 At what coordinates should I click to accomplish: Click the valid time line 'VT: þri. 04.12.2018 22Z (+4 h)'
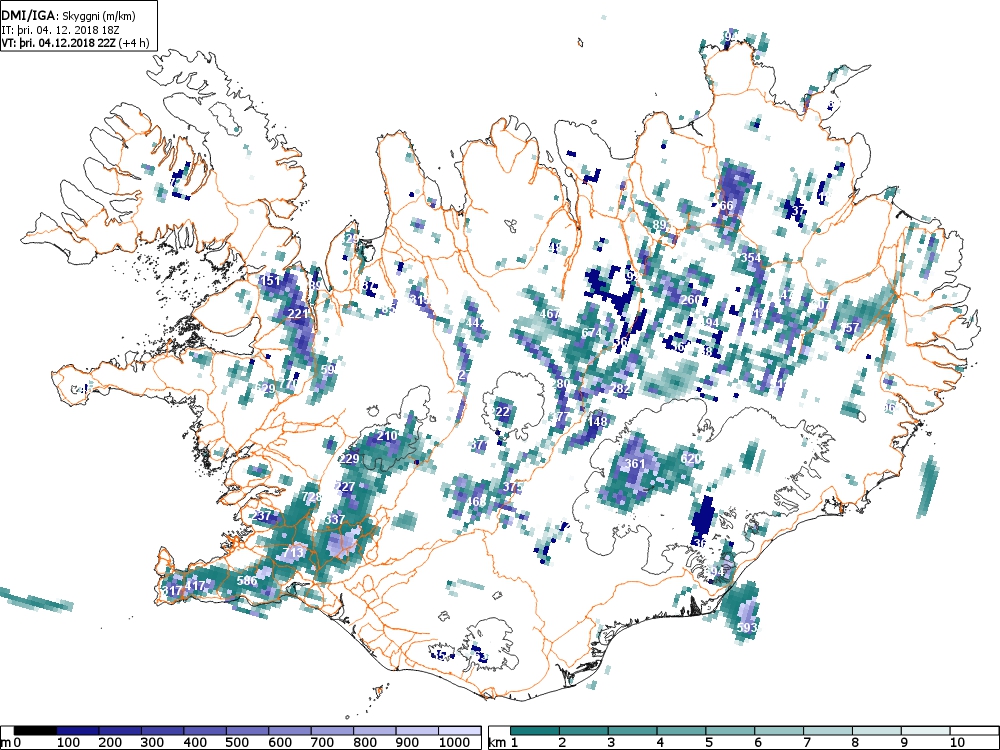(x=75, y=43)
